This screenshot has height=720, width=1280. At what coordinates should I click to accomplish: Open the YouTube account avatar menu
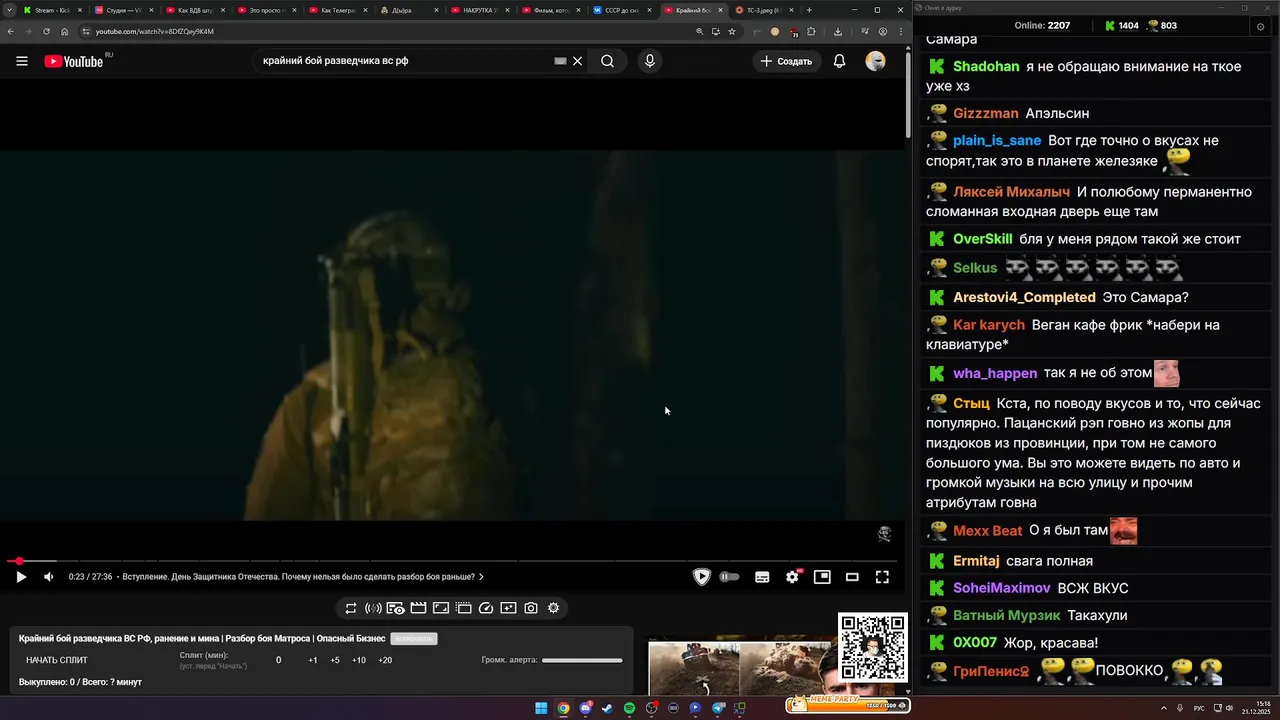point(875,61)
